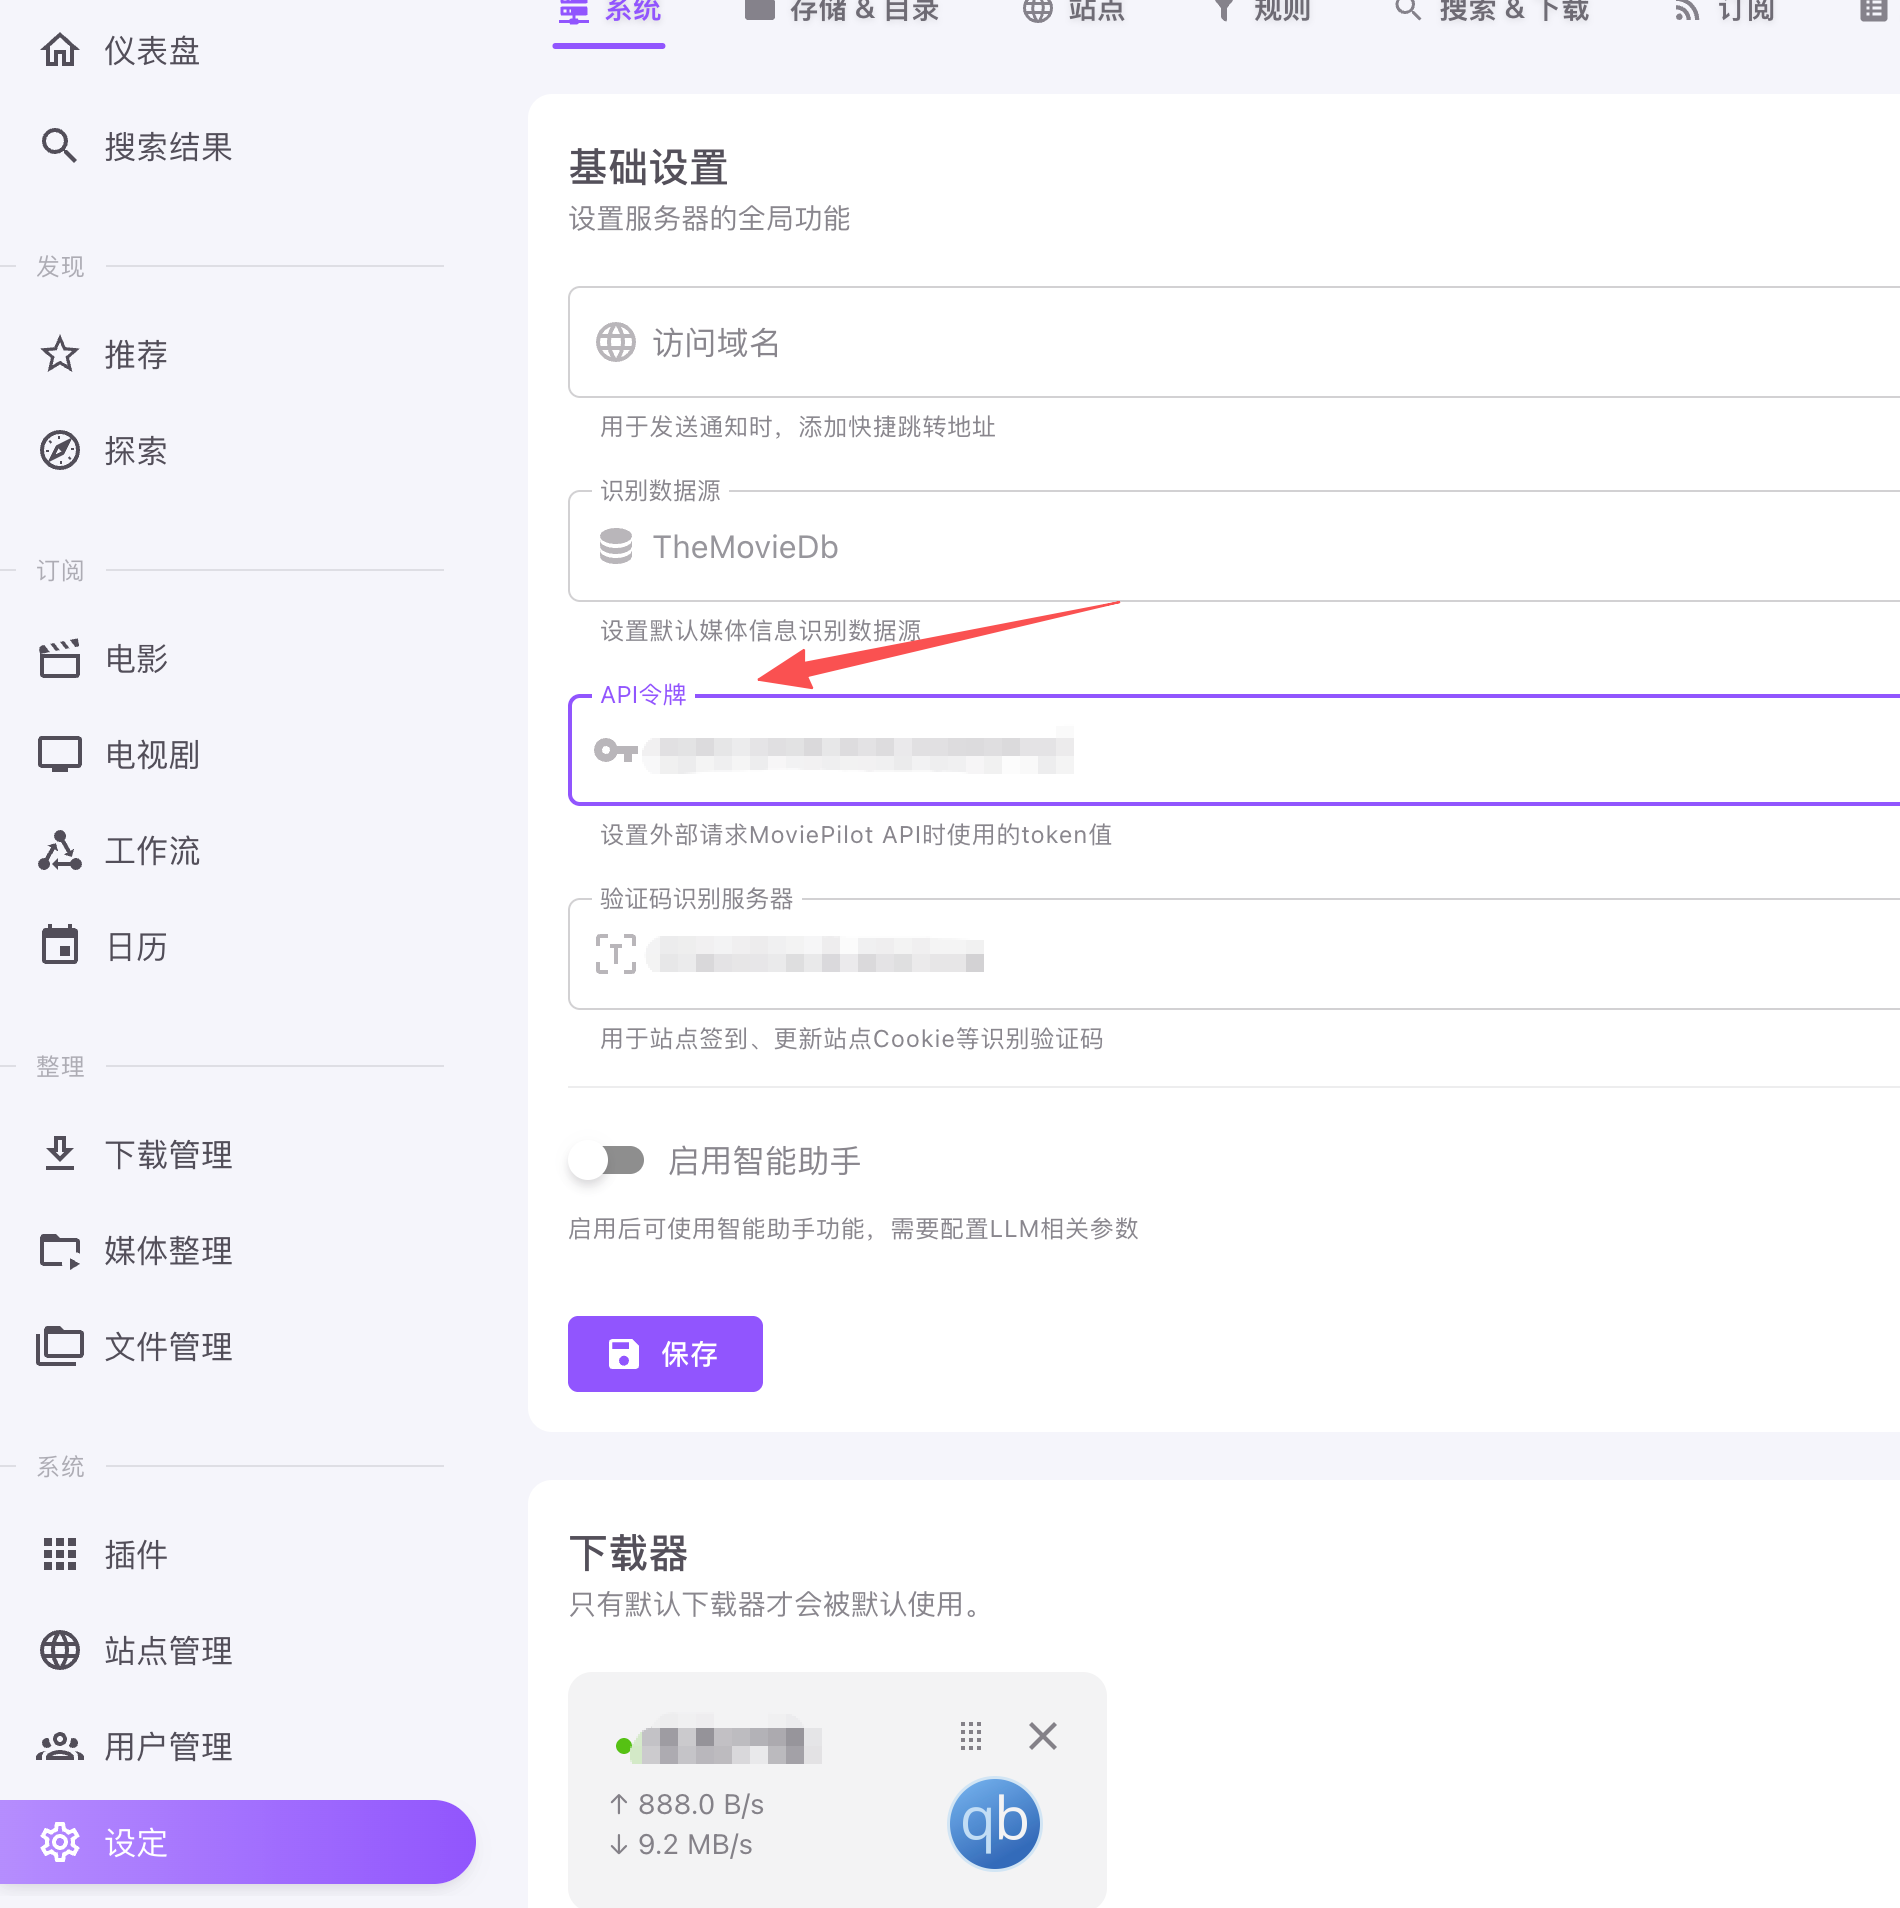Image resolution: width=1900 pixels, height=1908 pixels.
Task: Open the Dashboard home icon
Action: (60, 50)
